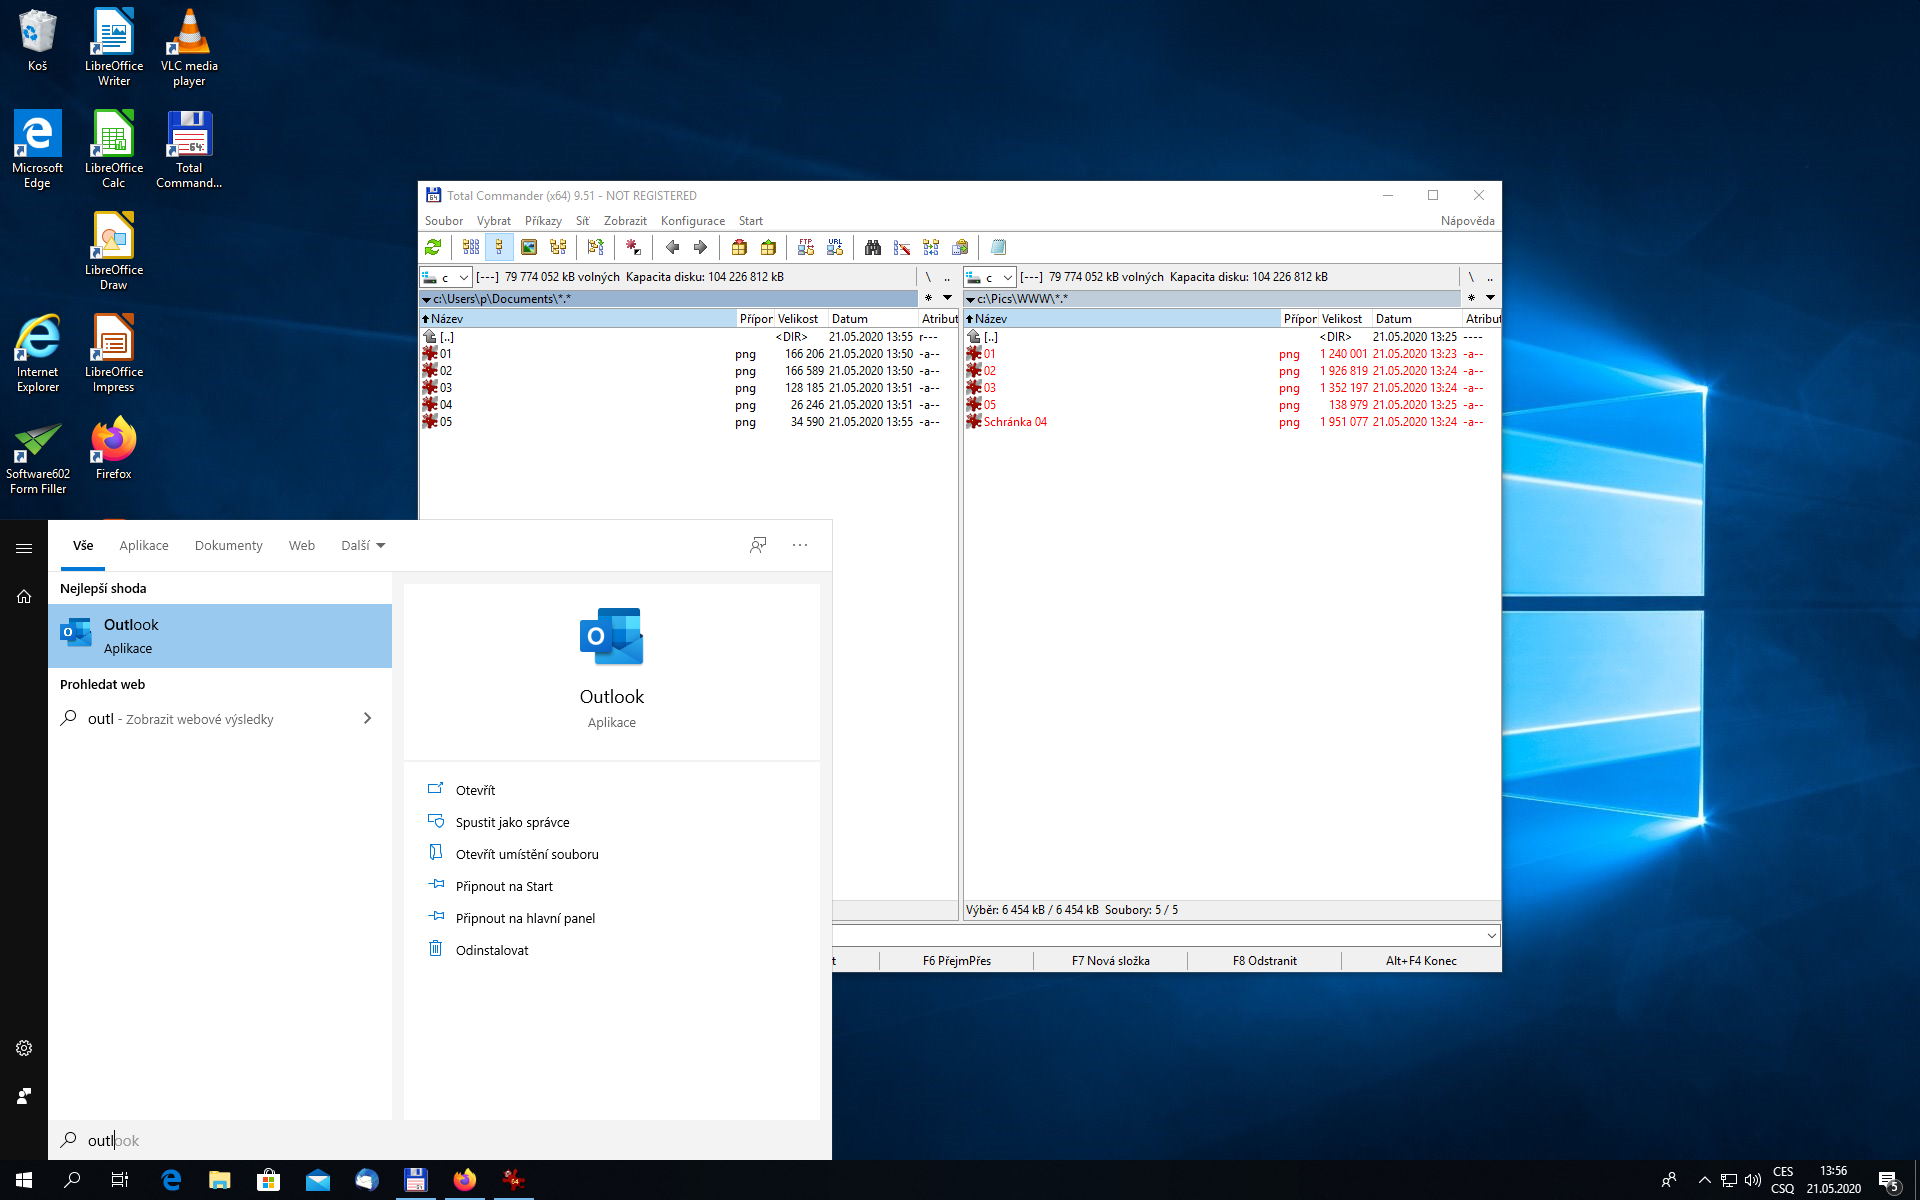Open the three-dots options in search panel
This screenshot has height=1200, width=1920.
coord(800,545)
